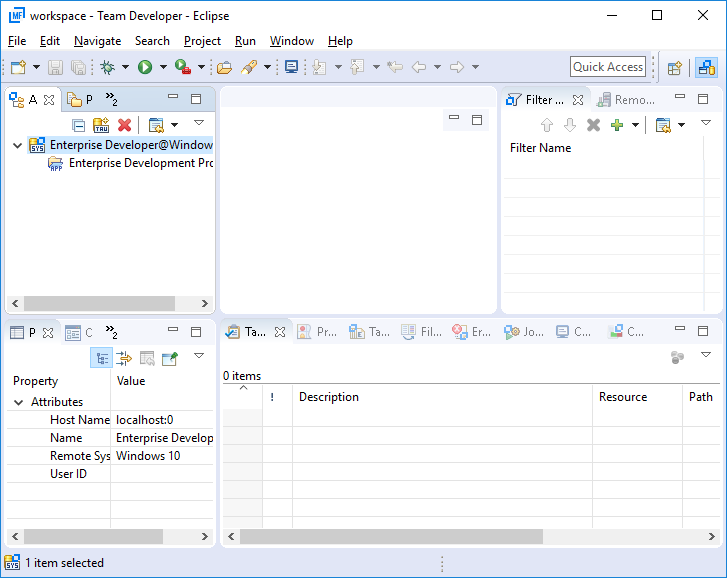Click the open folder toolbar icon
The height and width of the screenshot is (578, 727).
pyautogui.click(x=224, y=67)
